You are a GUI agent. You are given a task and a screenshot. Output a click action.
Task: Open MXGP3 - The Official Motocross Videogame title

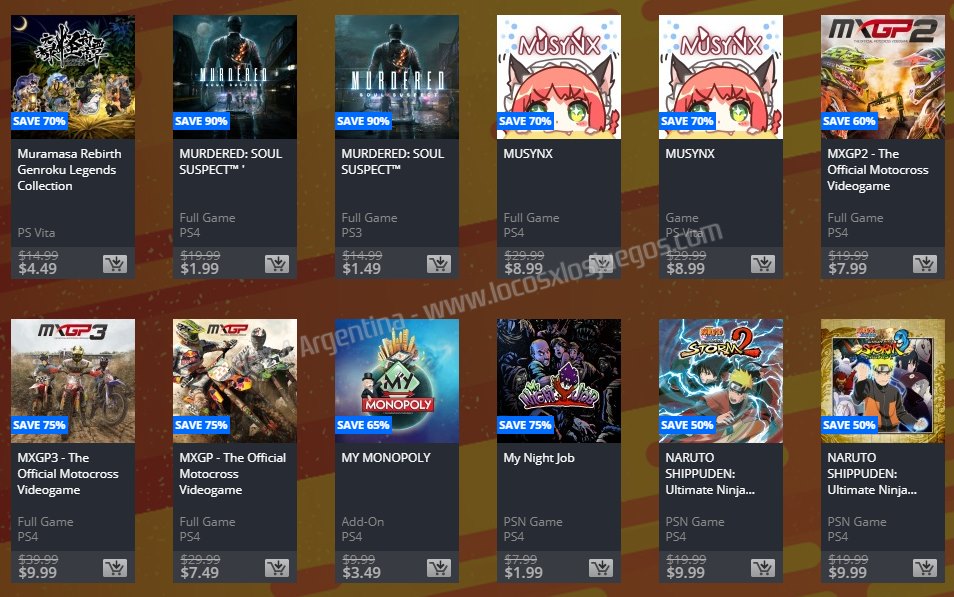click(68, 473)
